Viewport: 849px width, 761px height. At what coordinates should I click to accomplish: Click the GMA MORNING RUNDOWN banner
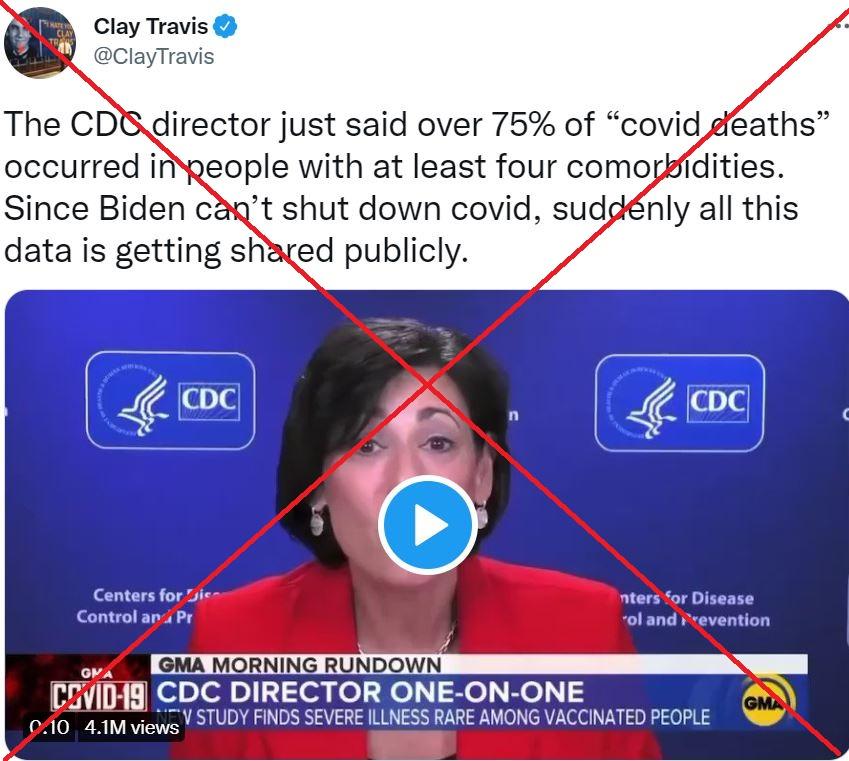coord(300,665)
